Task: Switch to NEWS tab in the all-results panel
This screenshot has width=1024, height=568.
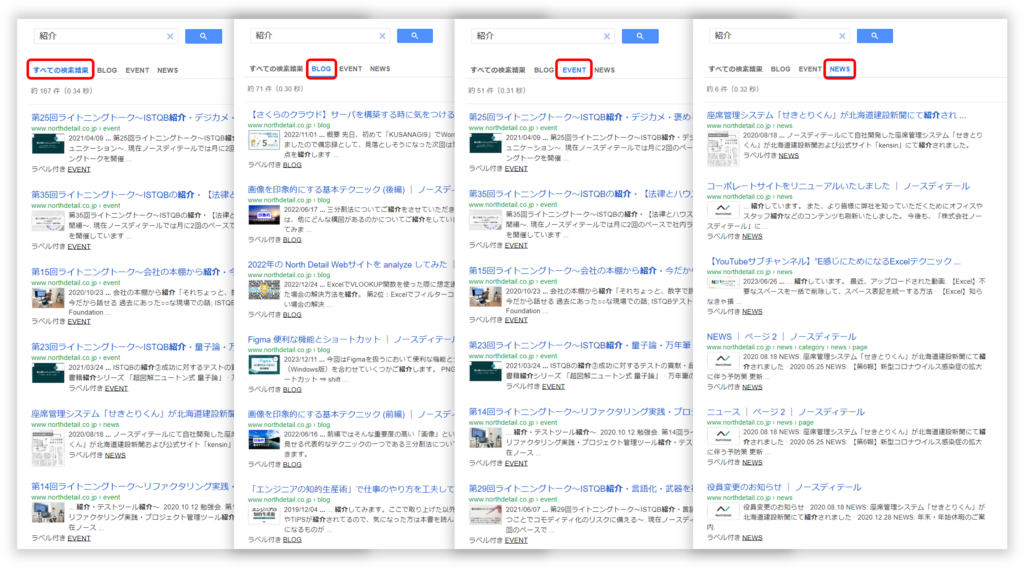Action: [x=167, y=71]
